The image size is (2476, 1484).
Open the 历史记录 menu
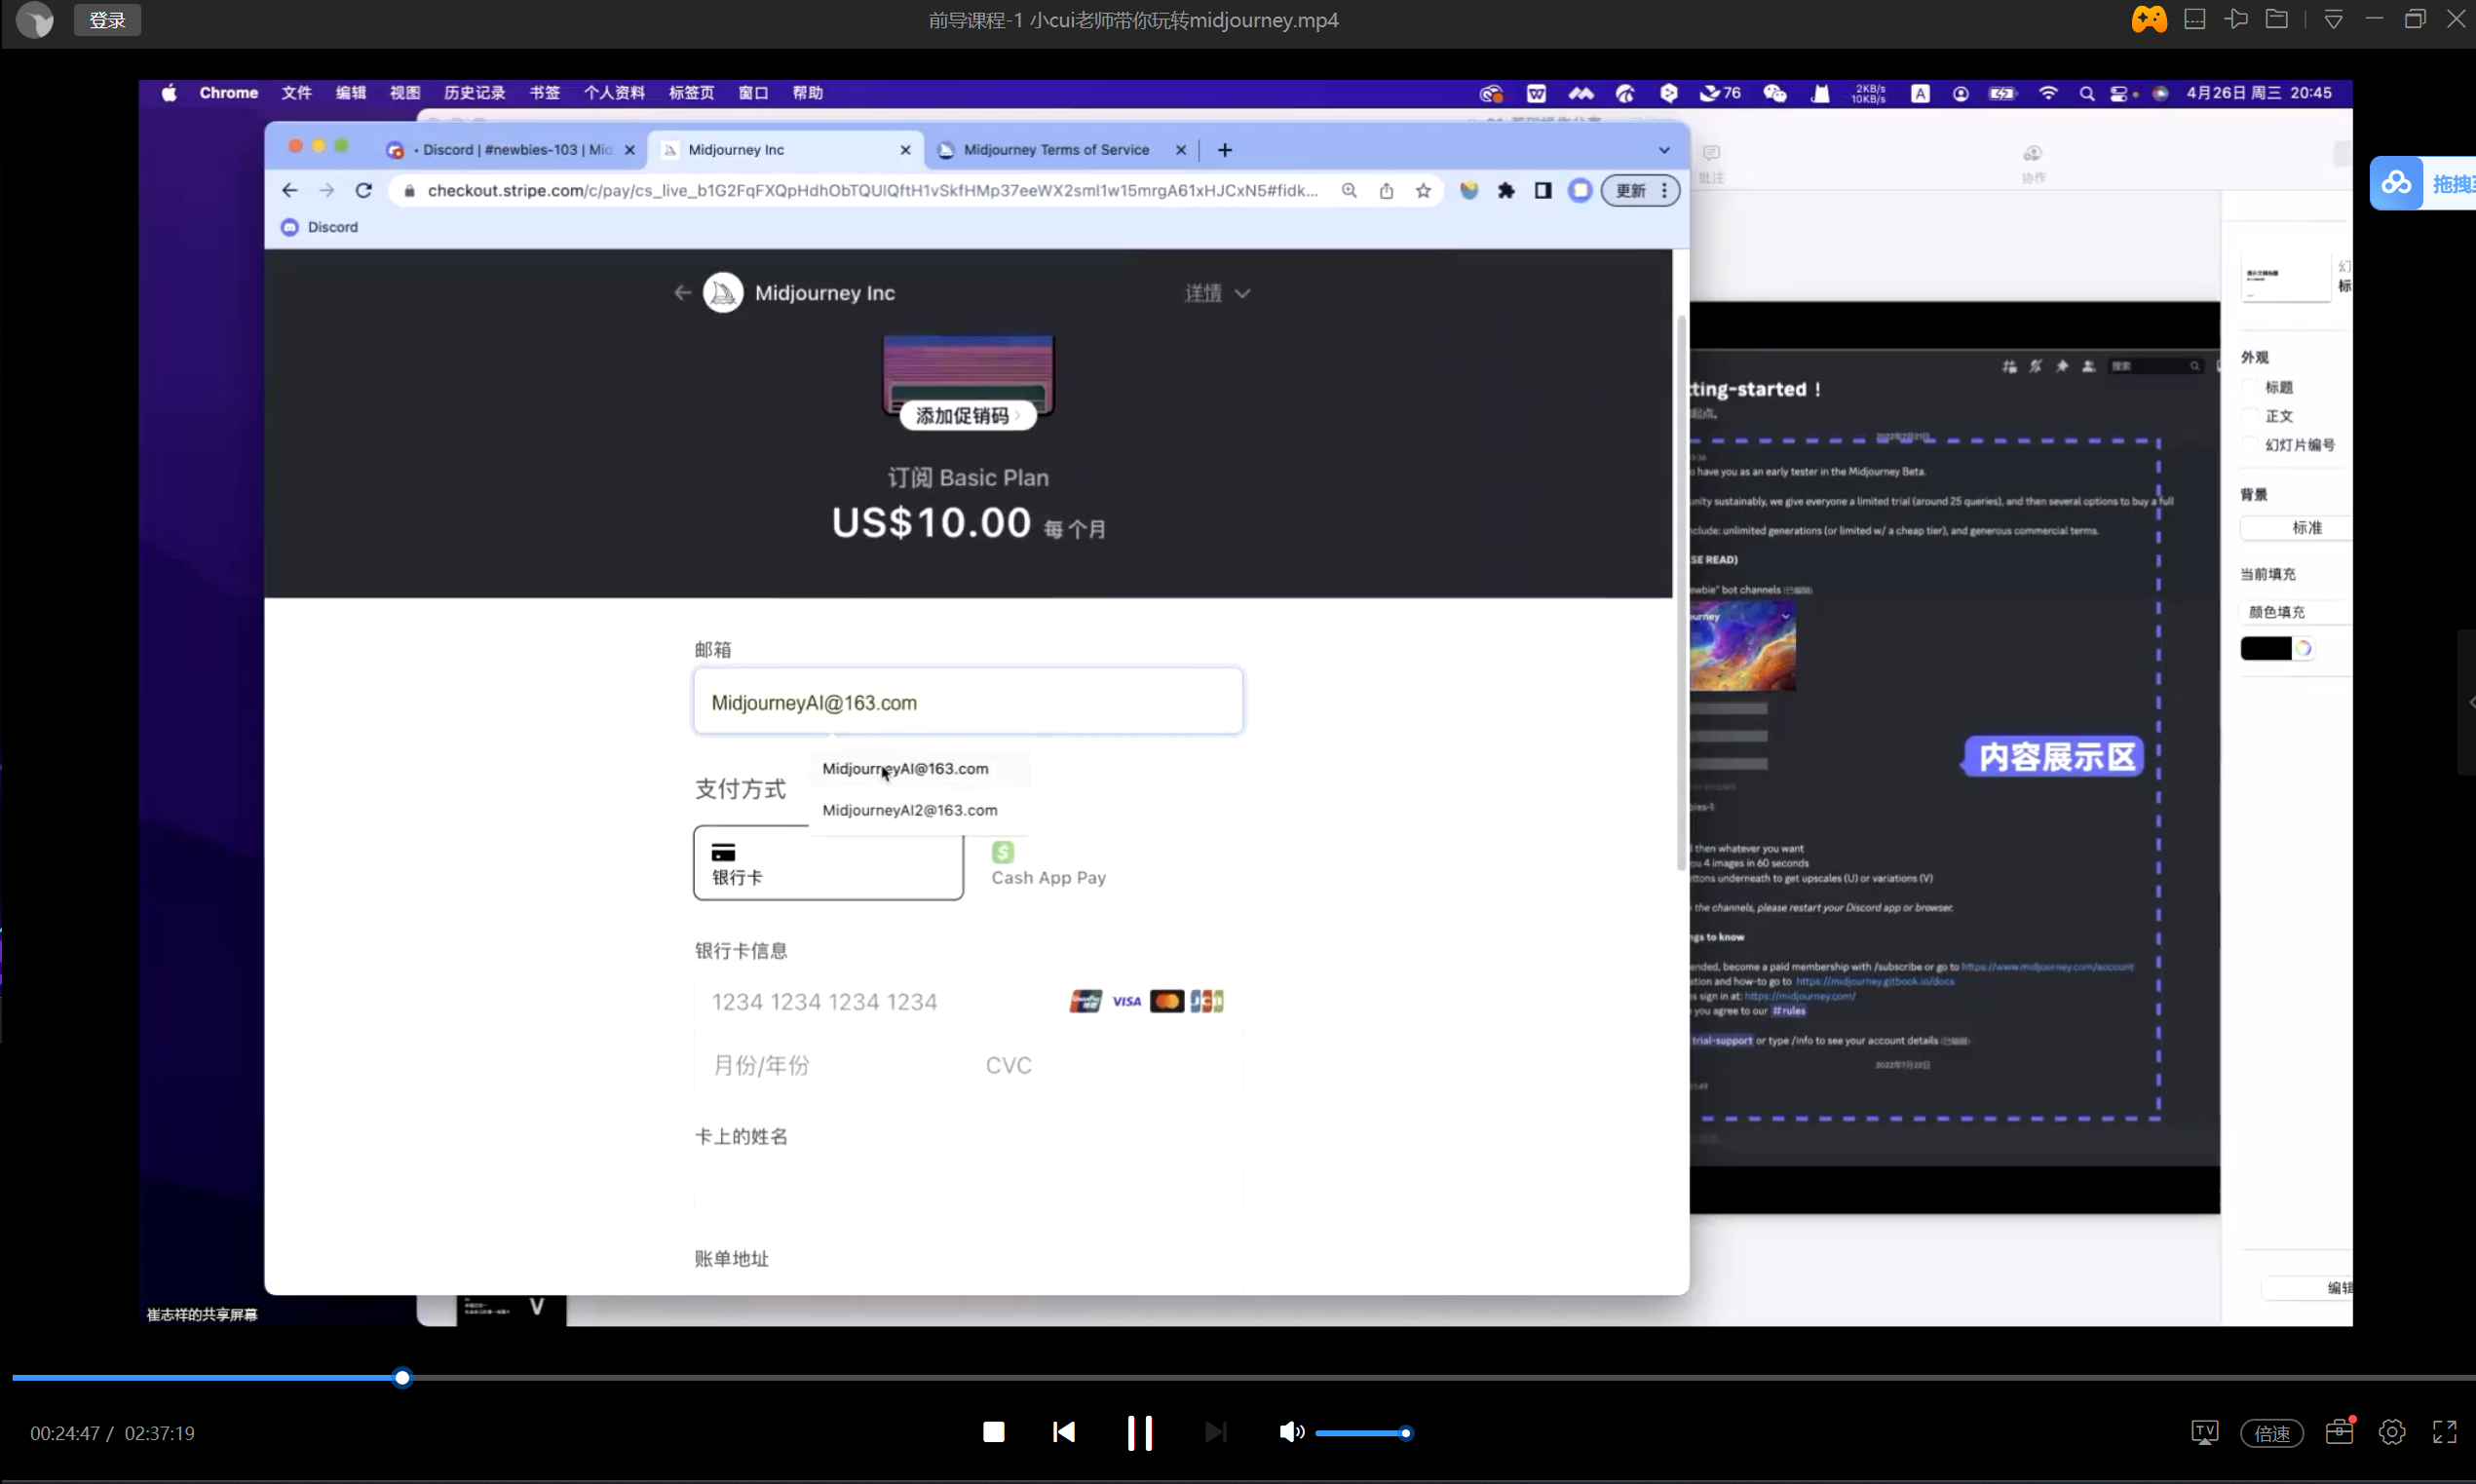click(x=474, y=93)
